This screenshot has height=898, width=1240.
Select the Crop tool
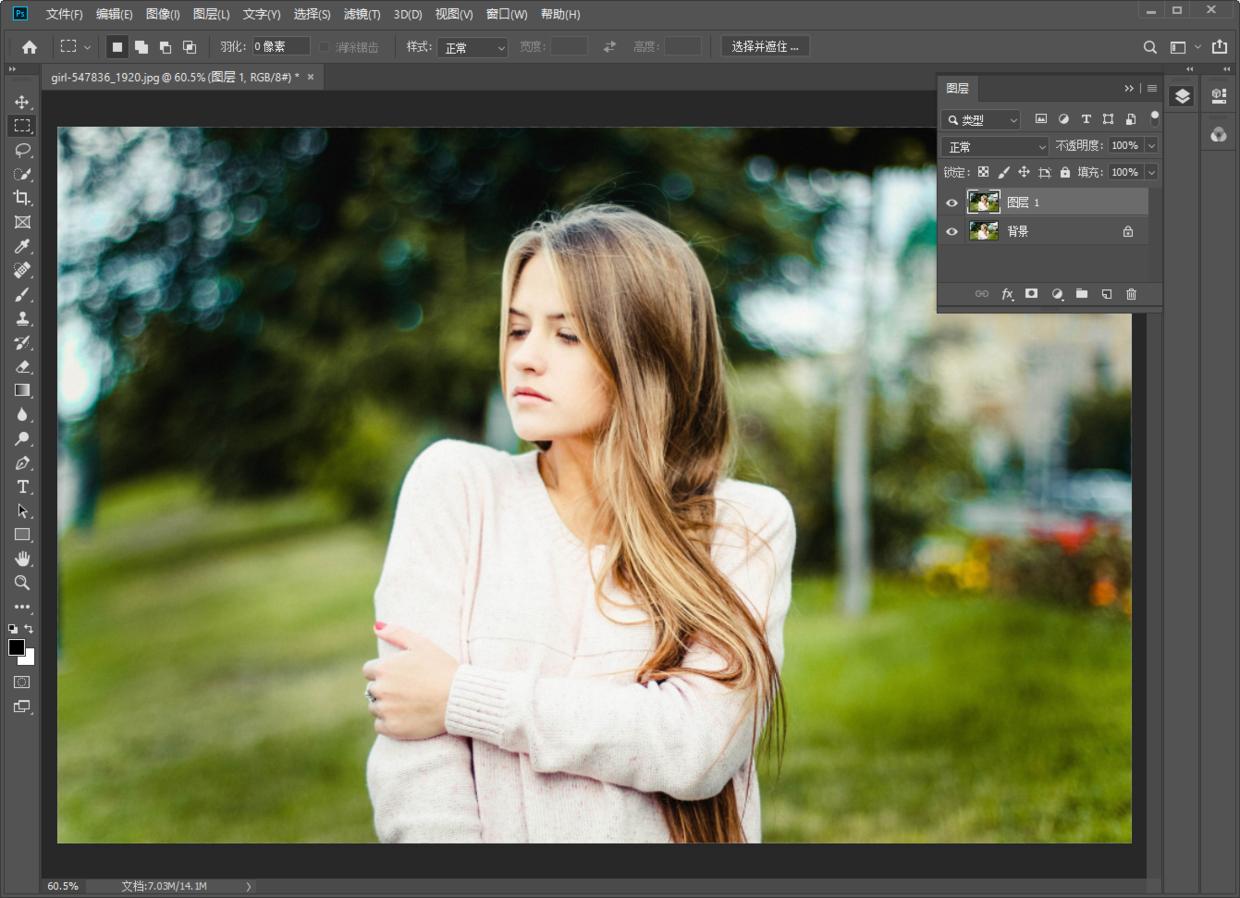tap(22, 198)
